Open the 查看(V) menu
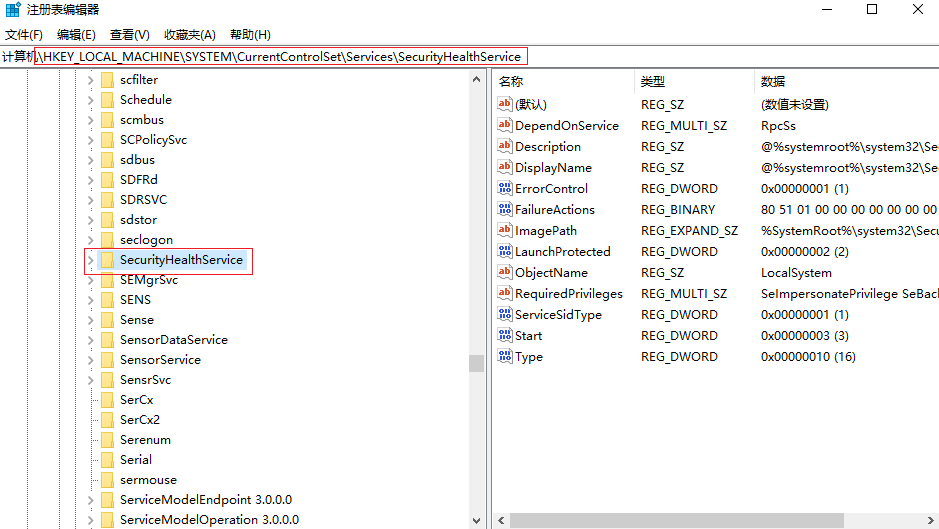The image size is (939, 529). point(129,35)
